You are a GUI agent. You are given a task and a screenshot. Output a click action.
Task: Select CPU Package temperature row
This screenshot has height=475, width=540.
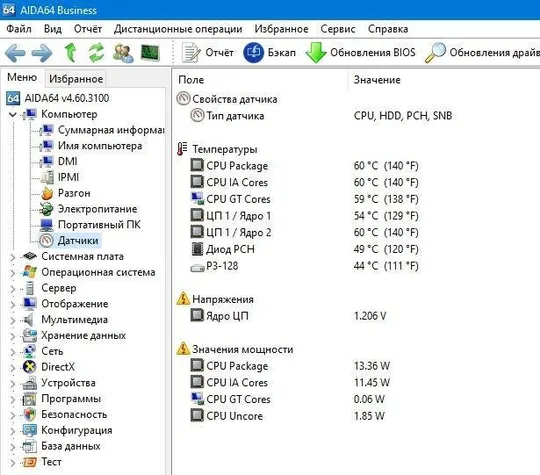pos(304,166)
